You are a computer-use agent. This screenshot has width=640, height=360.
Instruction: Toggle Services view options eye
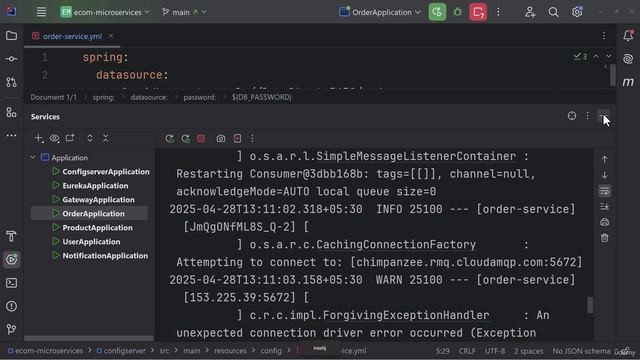pyautogui.click(x=54, y=138)
